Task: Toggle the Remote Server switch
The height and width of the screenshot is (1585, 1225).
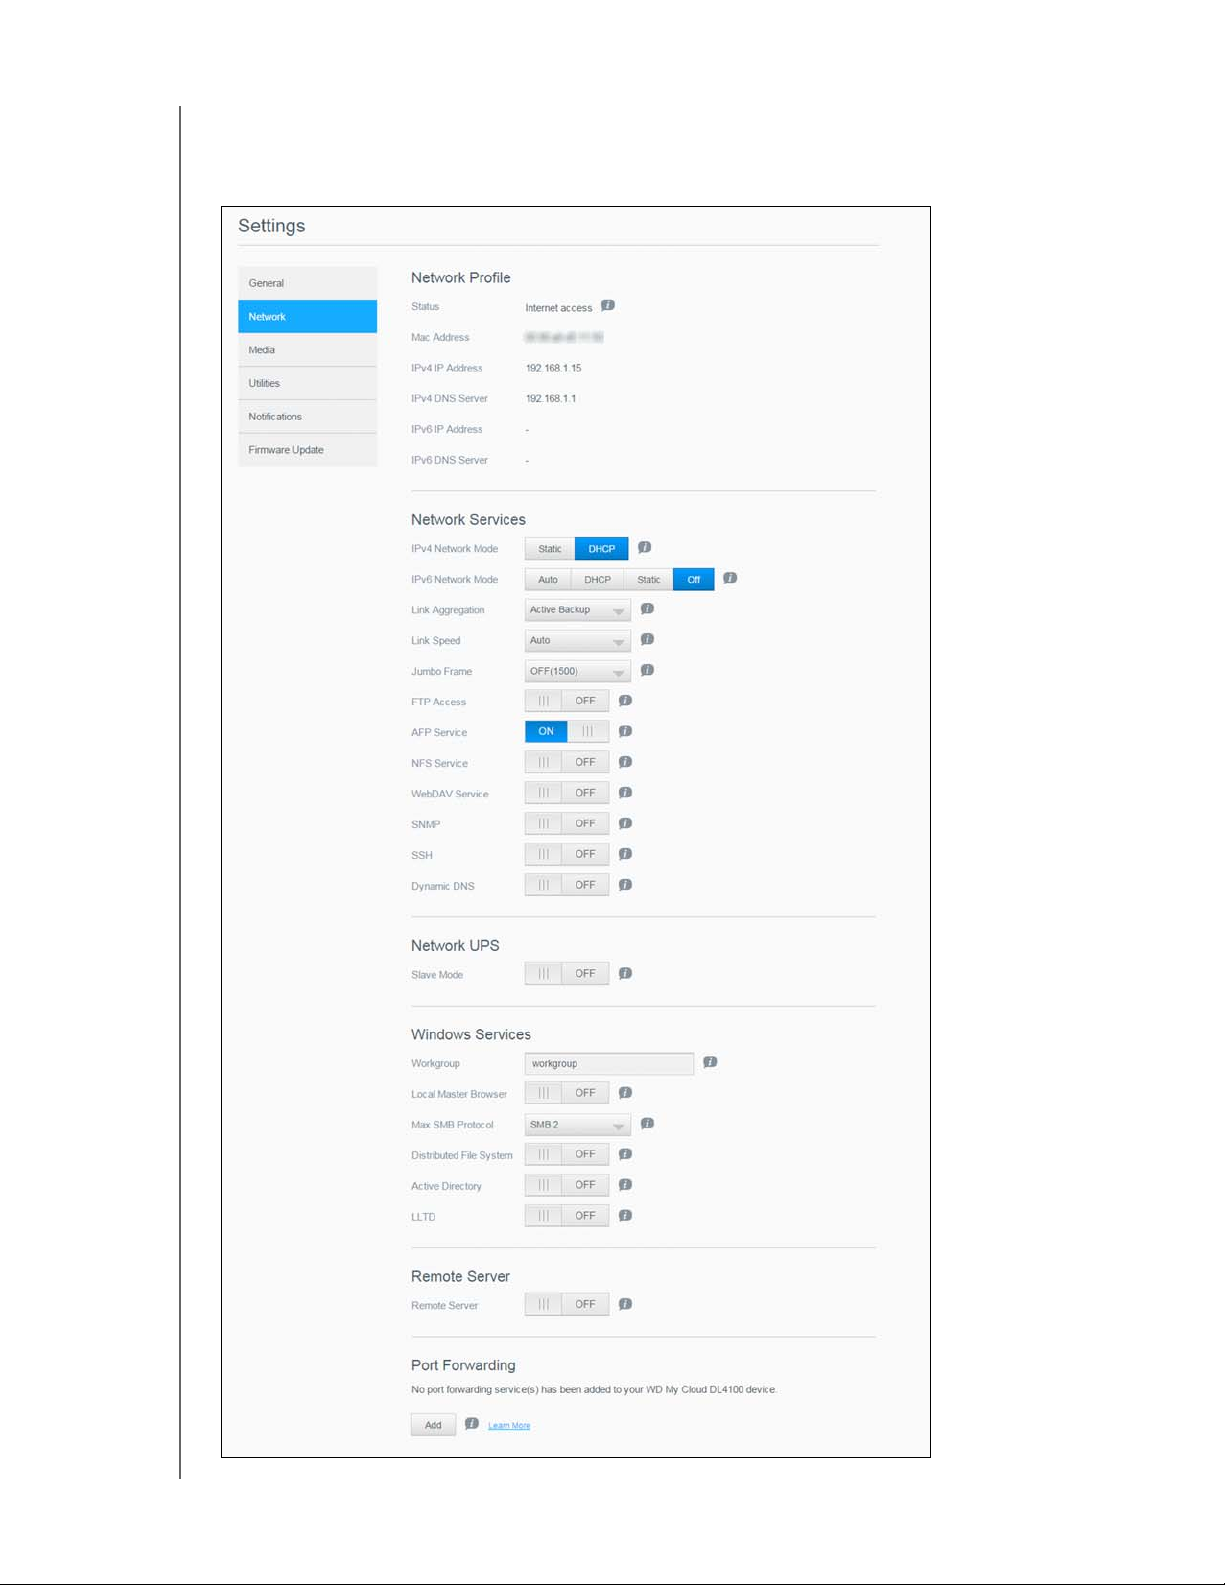Action: (x=567, y=1304)
